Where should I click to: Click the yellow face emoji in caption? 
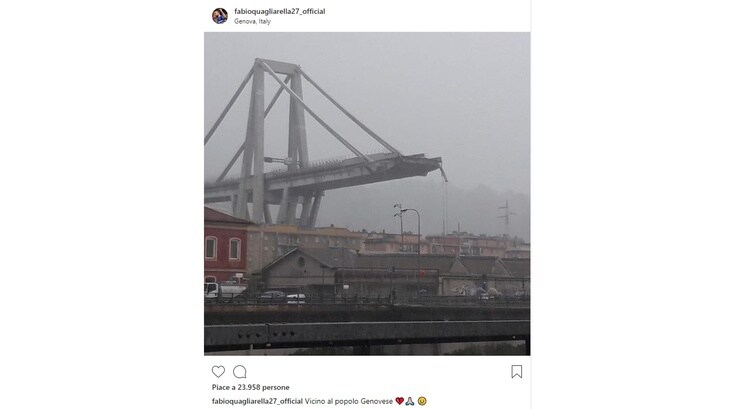pyautogui.click(x=422, y=401)
